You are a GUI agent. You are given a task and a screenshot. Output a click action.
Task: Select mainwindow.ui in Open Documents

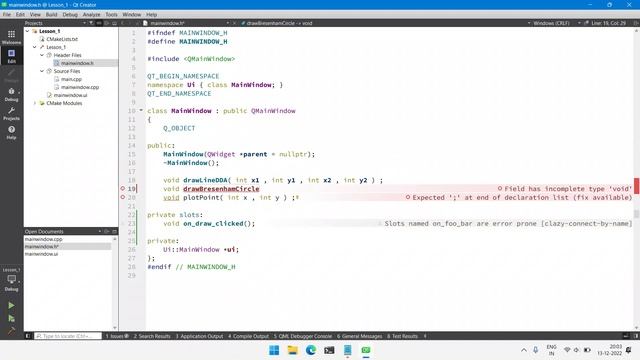41,254
